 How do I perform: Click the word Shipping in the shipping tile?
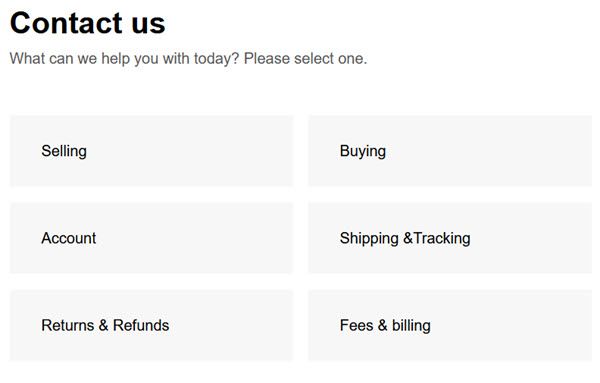click(x=369, y=238)
